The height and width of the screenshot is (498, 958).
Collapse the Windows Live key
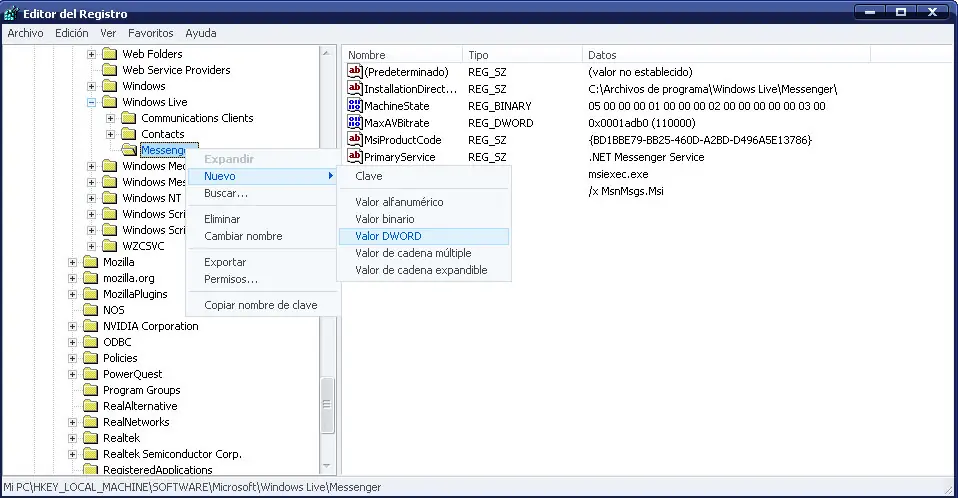91,102
